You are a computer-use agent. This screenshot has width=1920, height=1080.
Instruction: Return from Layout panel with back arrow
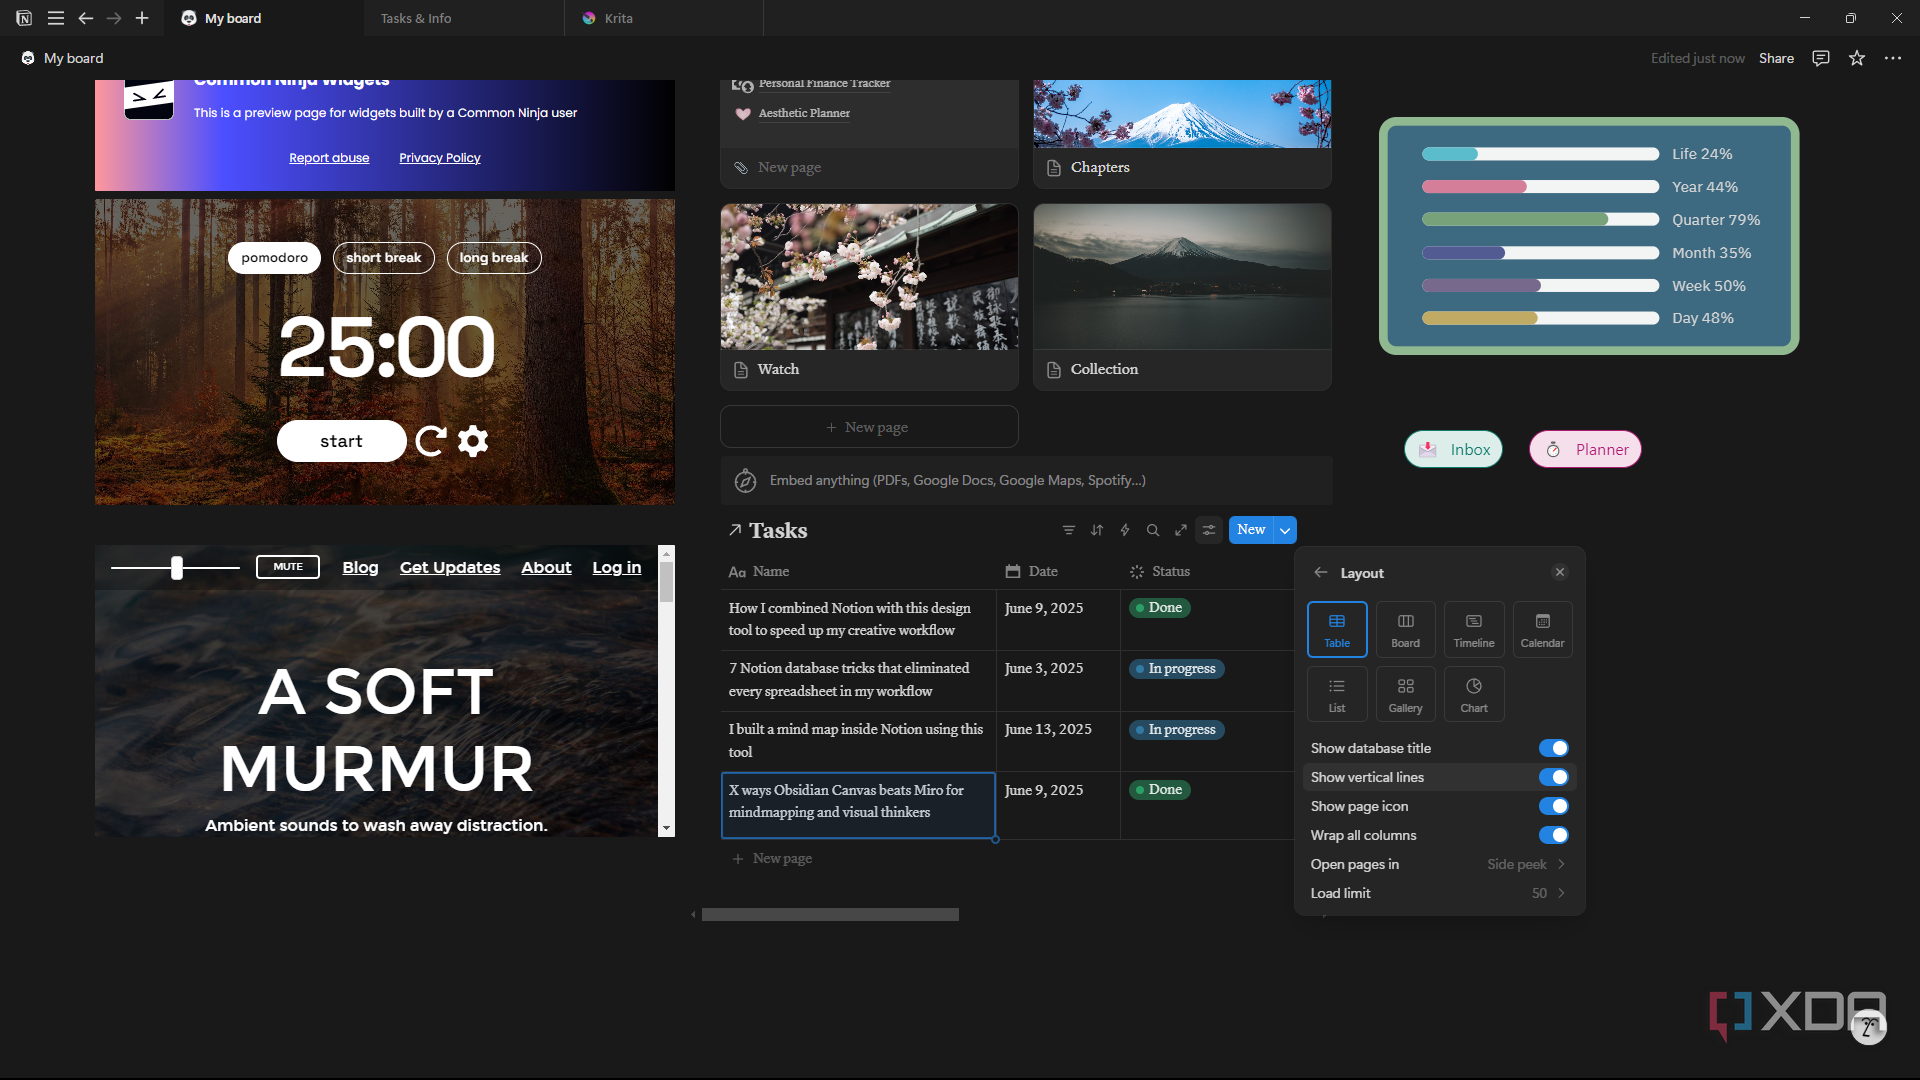(x=1321, y=572)
